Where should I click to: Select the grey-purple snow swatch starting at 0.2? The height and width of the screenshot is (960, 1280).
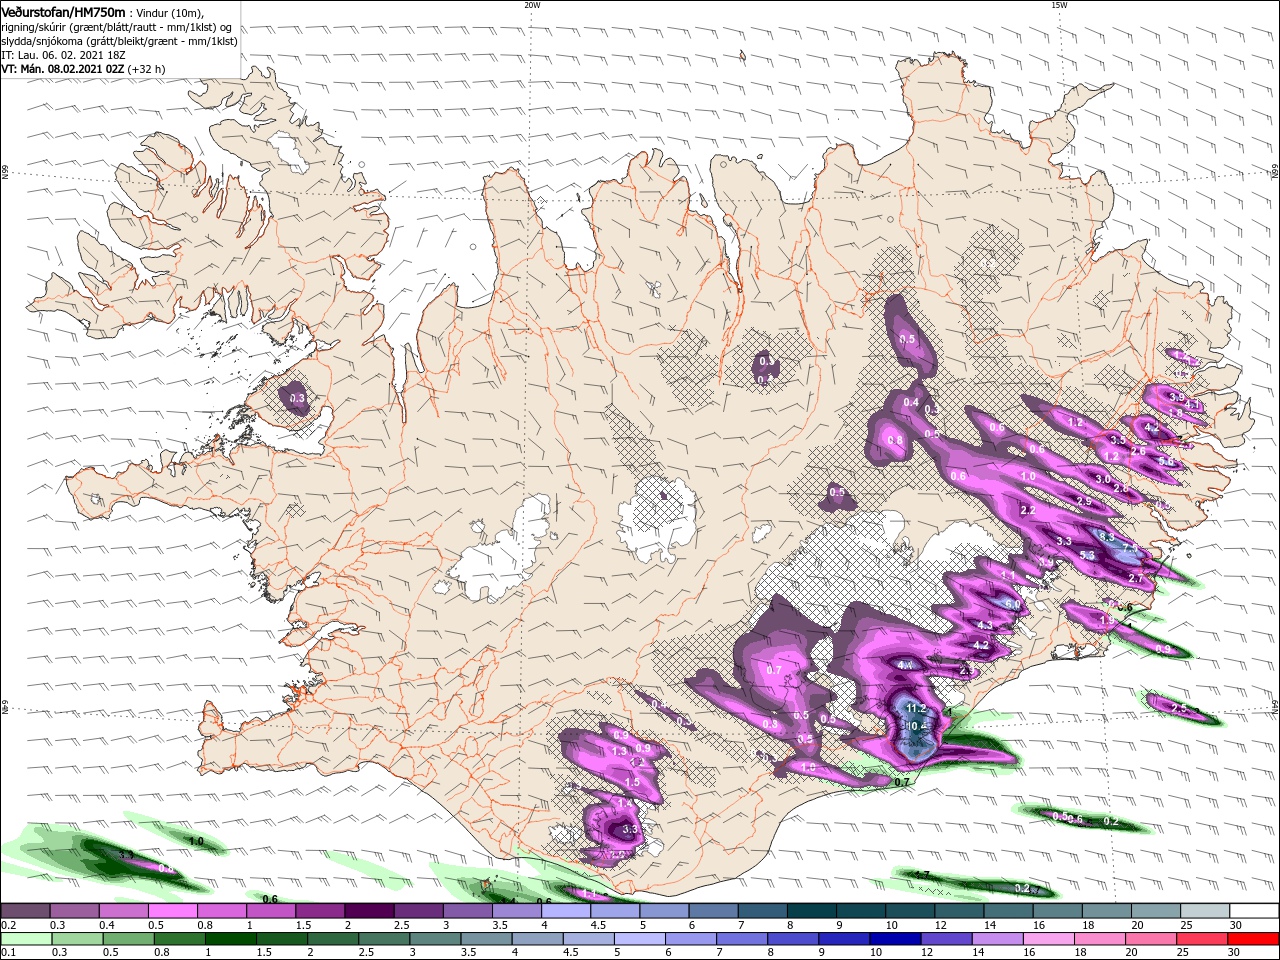(x=25, y=910)
